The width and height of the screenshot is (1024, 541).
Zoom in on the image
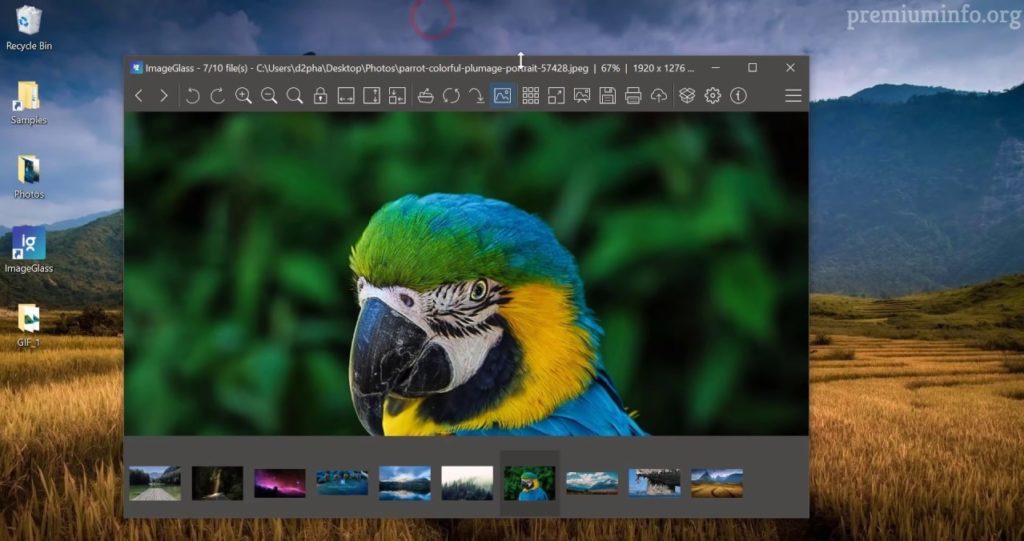tap(244, 96)
